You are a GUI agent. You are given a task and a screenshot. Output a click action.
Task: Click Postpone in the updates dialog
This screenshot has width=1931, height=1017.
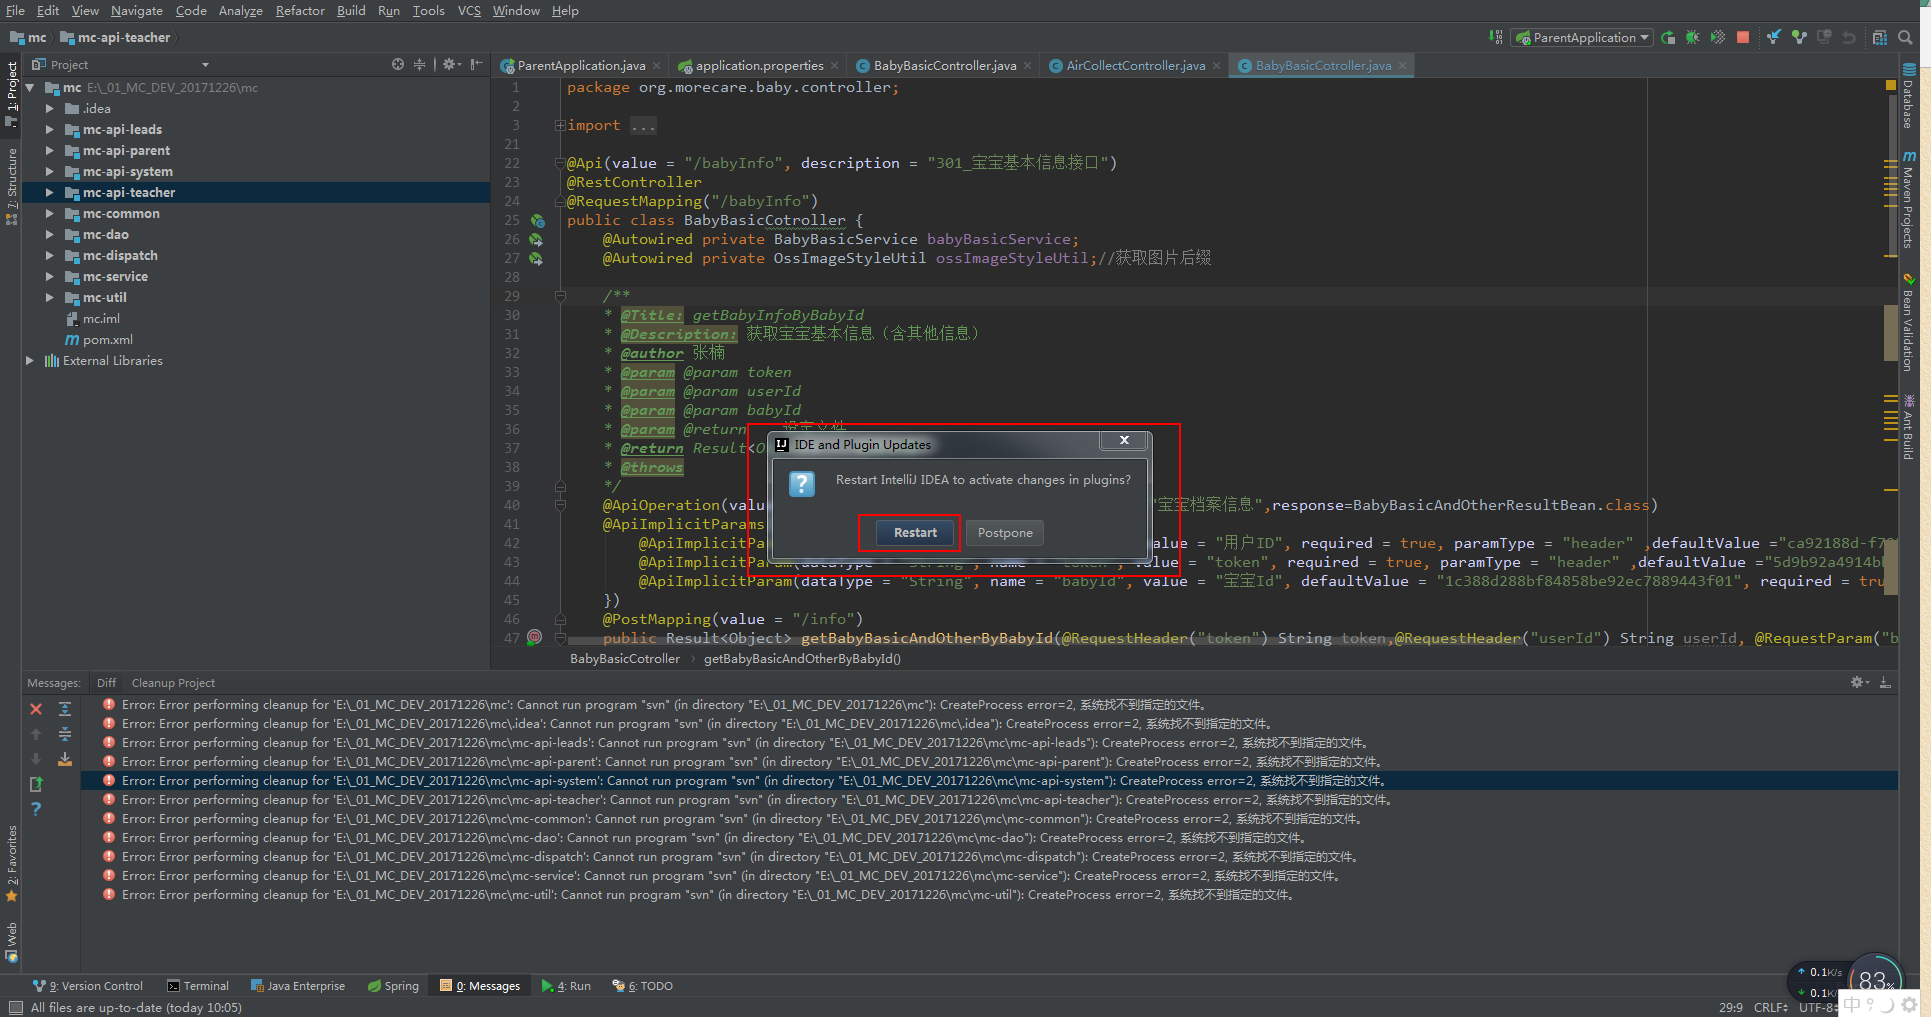click(1005, 532)
